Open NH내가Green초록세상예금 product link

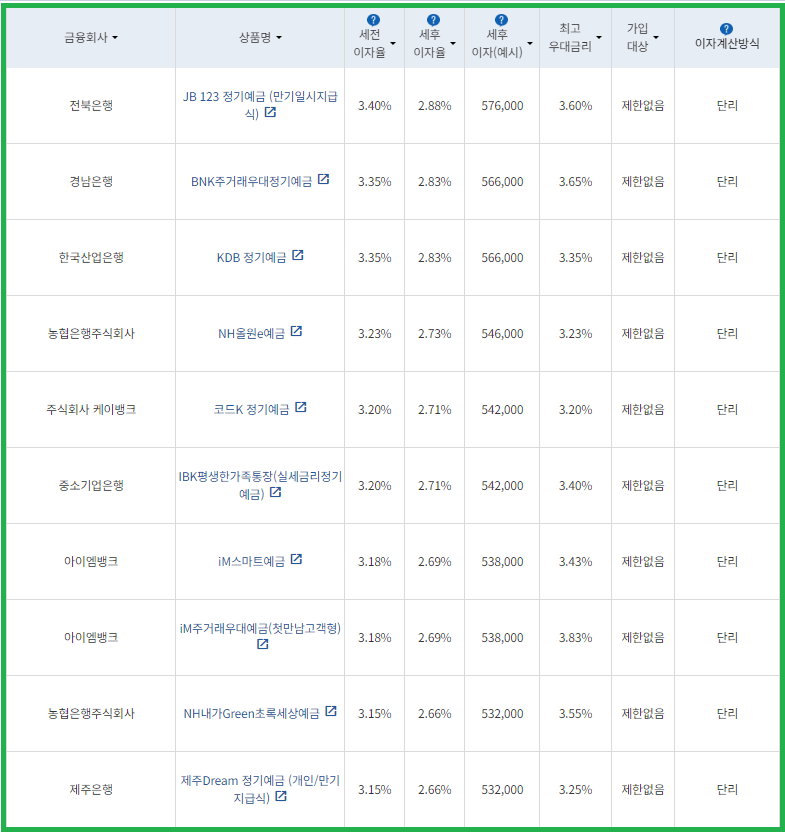(x=251, y=713)
